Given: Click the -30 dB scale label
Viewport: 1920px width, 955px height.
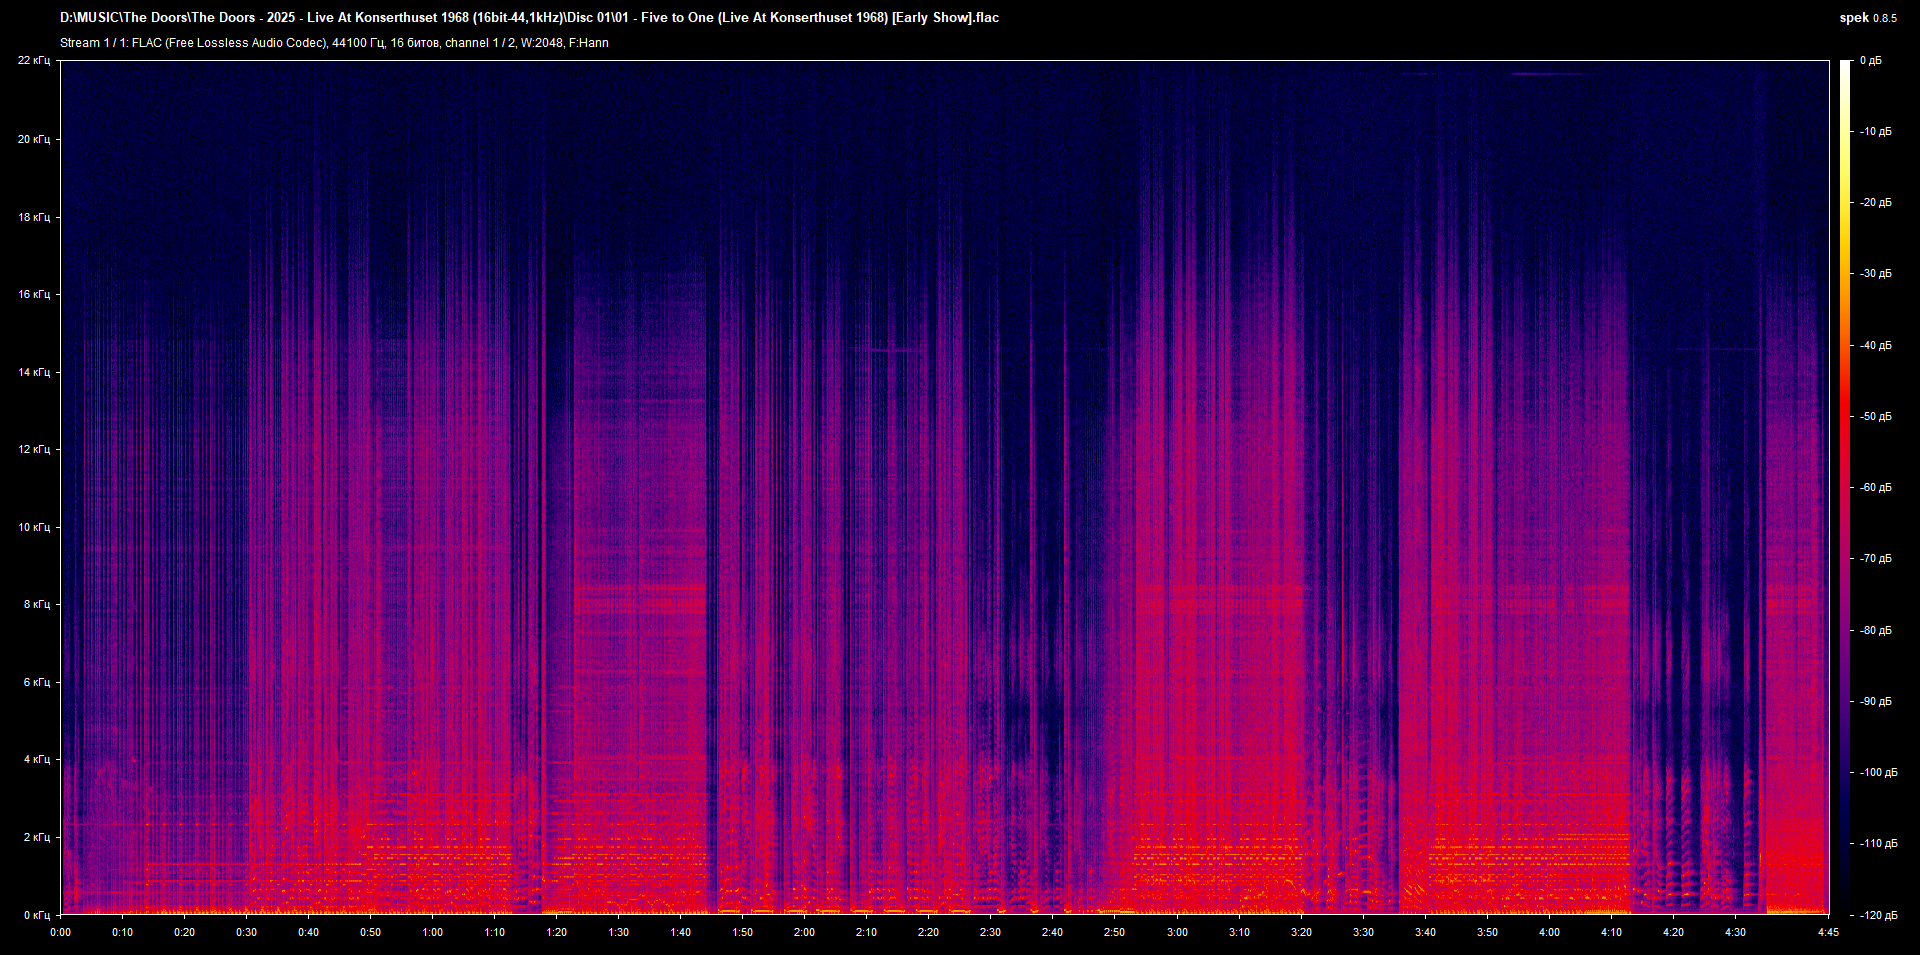Looking at the screenshot, I should 1876,274.
